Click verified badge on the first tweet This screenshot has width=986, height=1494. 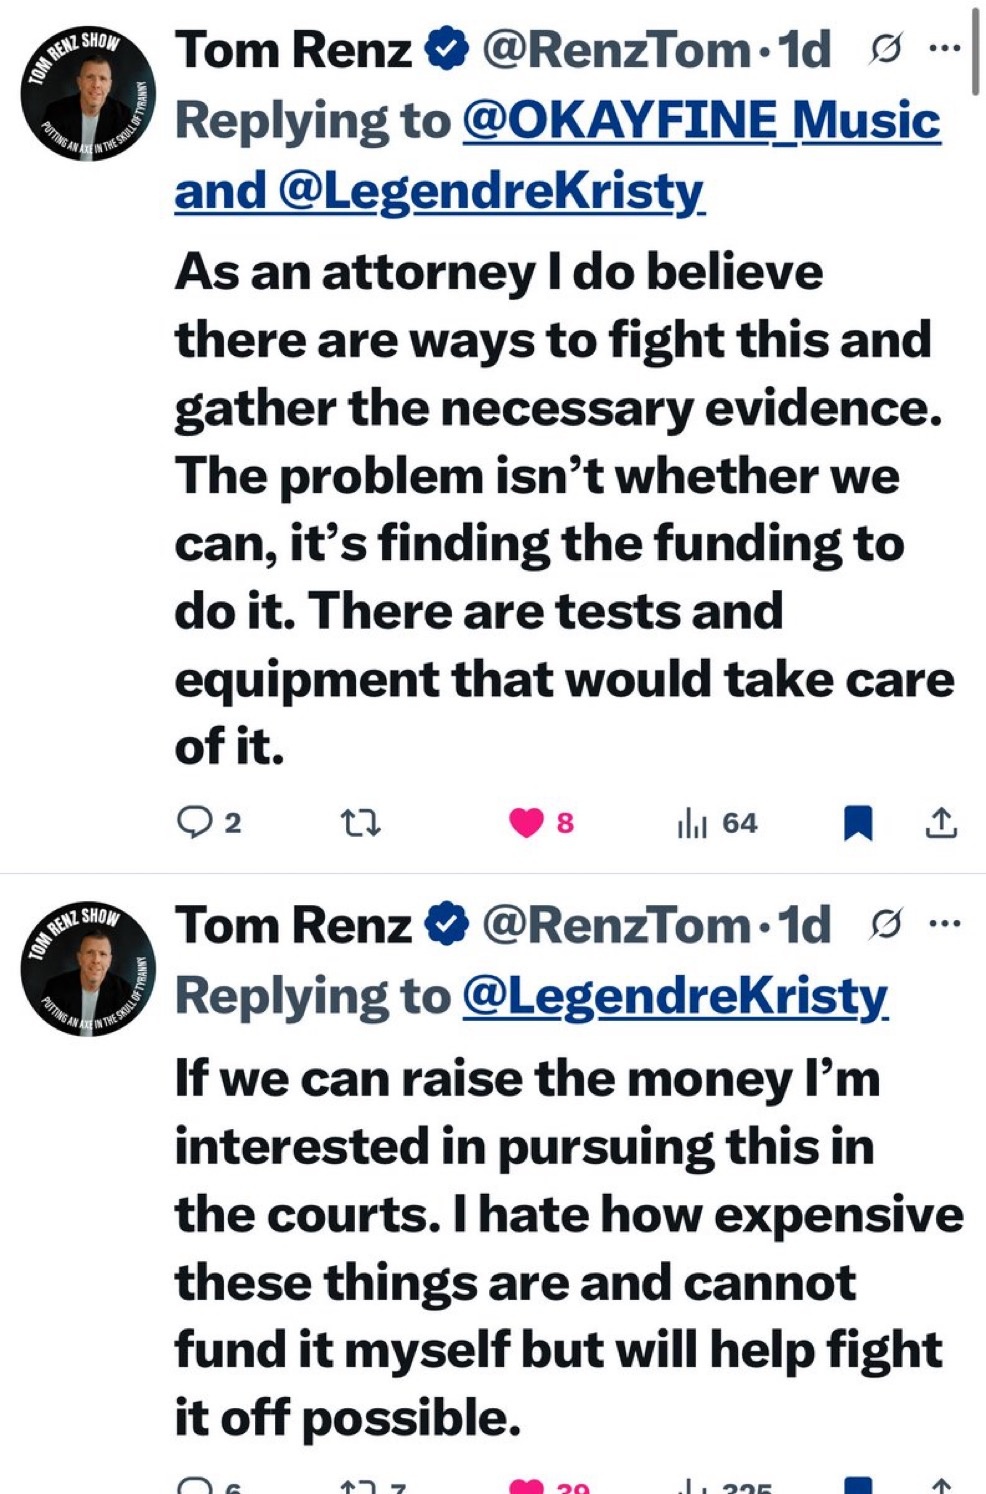[447, 49]
